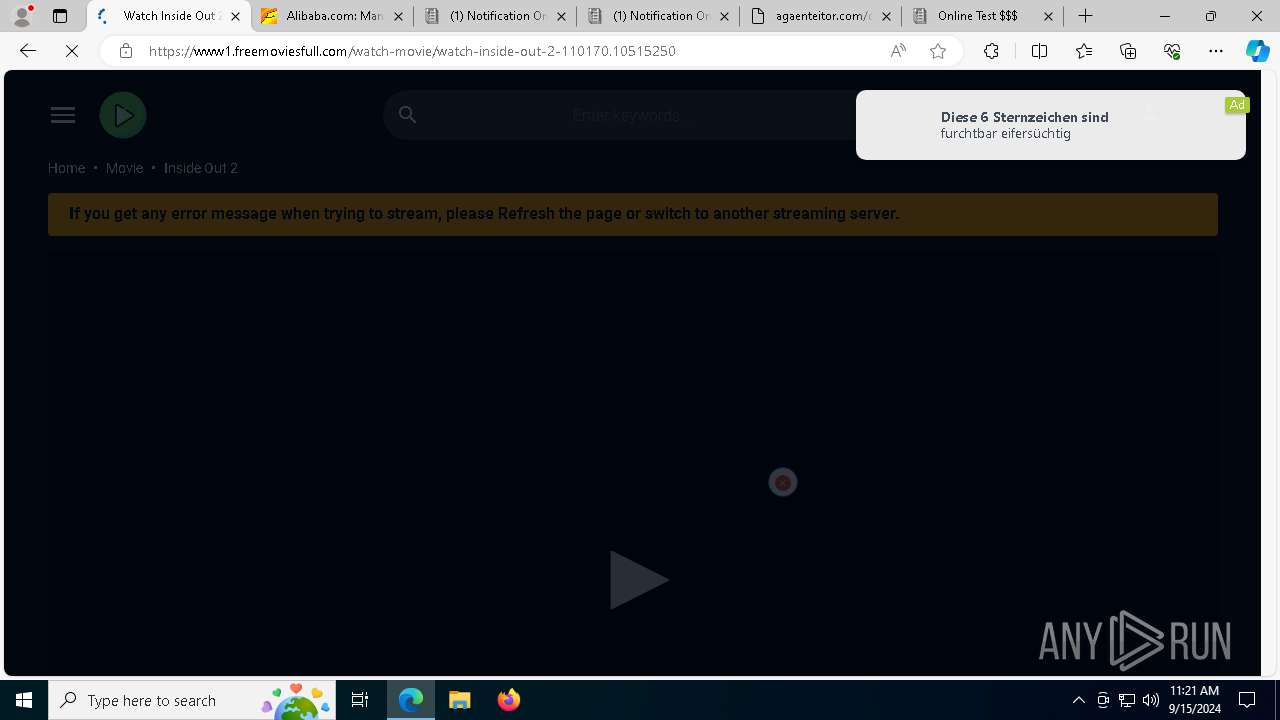Open Task View
1280x720 pixels.
pyautogui.click(x=360, y=700)
